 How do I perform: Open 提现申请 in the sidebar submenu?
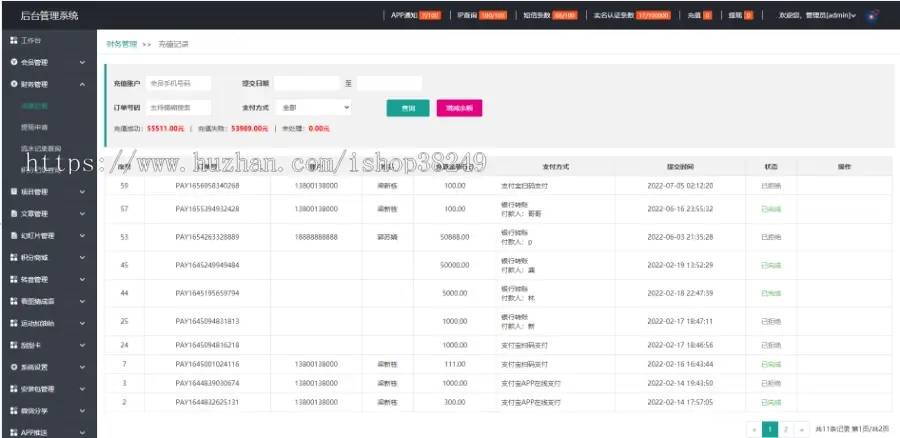[x=35, y=127]
